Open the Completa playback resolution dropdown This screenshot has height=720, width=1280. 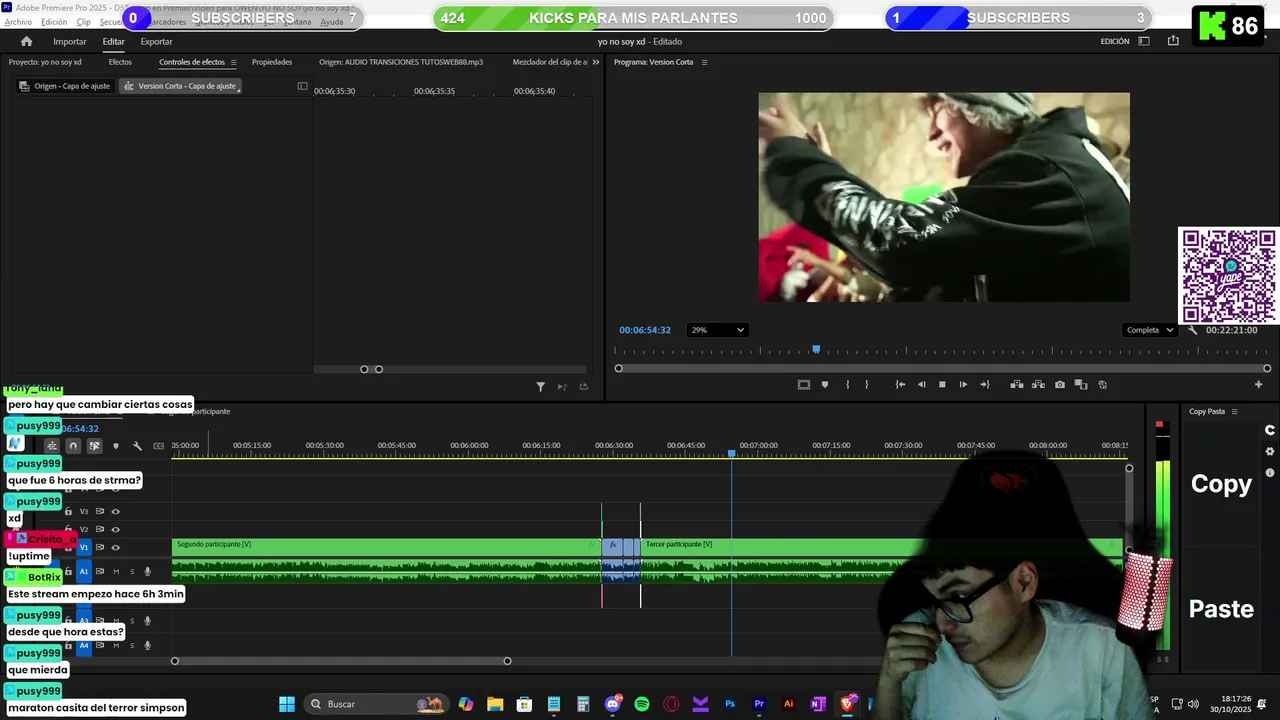pyautogui.click(x=1148, y=330)
